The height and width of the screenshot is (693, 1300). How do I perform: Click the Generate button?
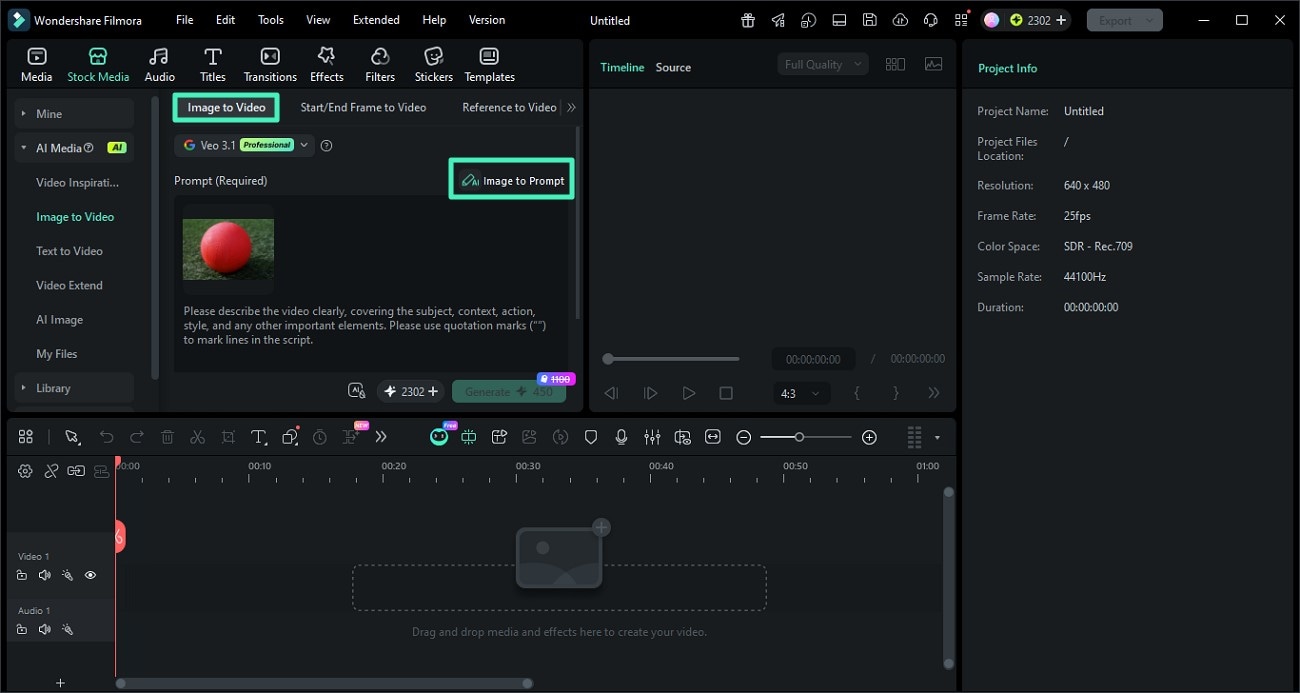point(509,392)
